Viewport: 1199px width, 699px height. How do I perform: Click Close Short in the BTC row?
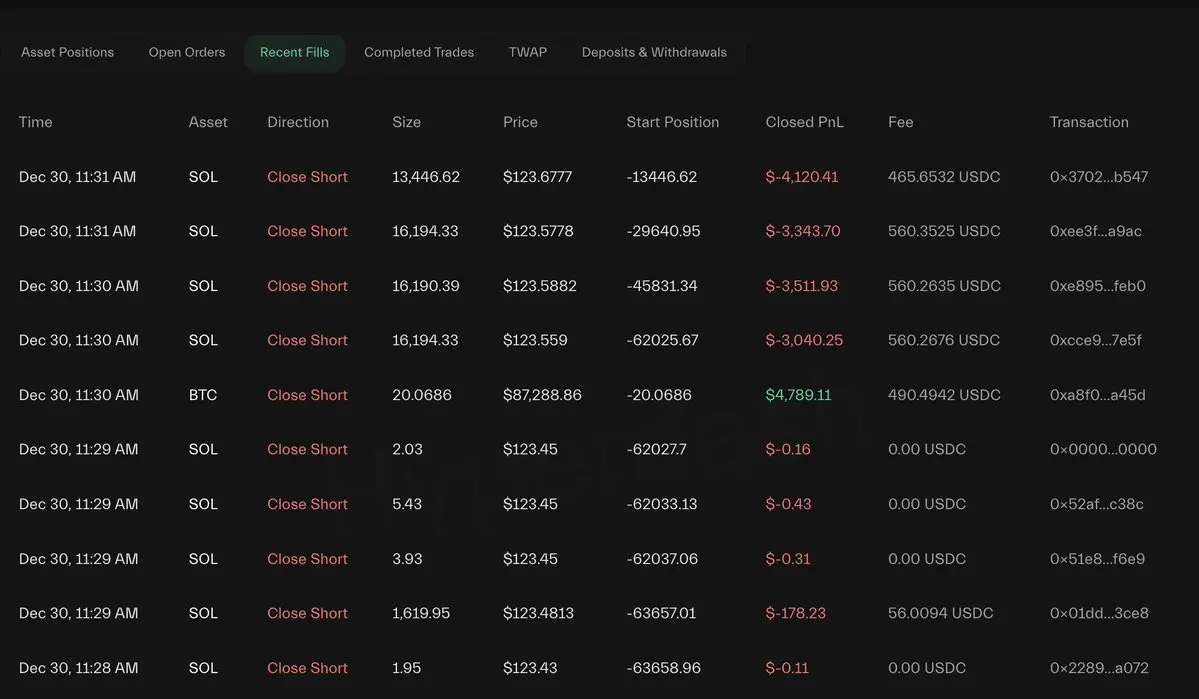click(307, 395)
